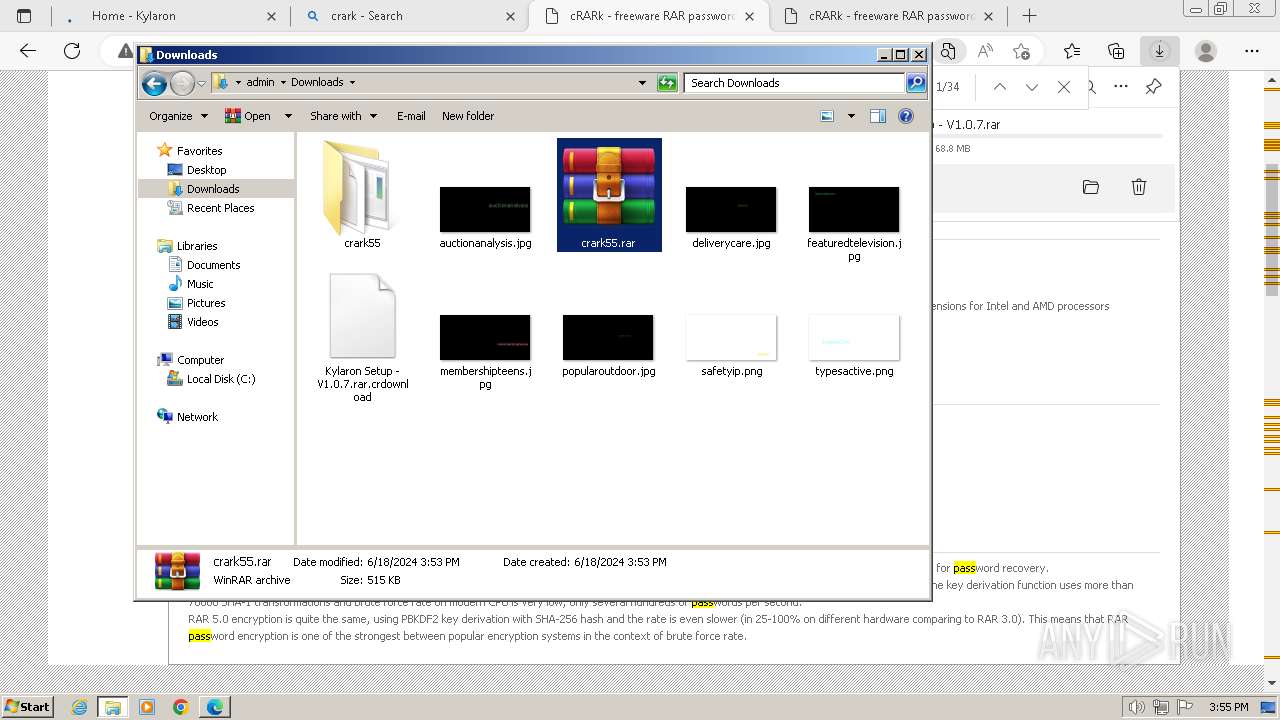1280x720 pixels.
Task: Click admin in the address breadcrumb
Action: 260,83
